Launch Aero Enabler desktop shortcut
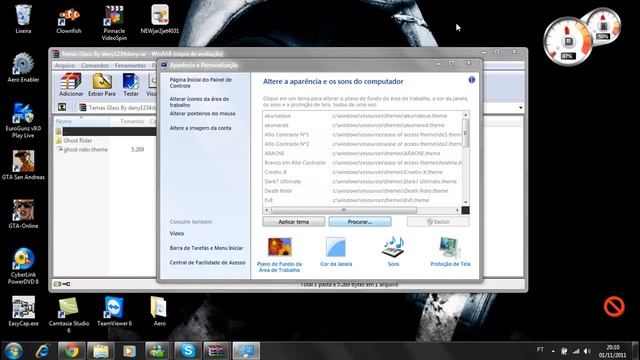Viewport: 640px width, 360px height. [23, 68]
